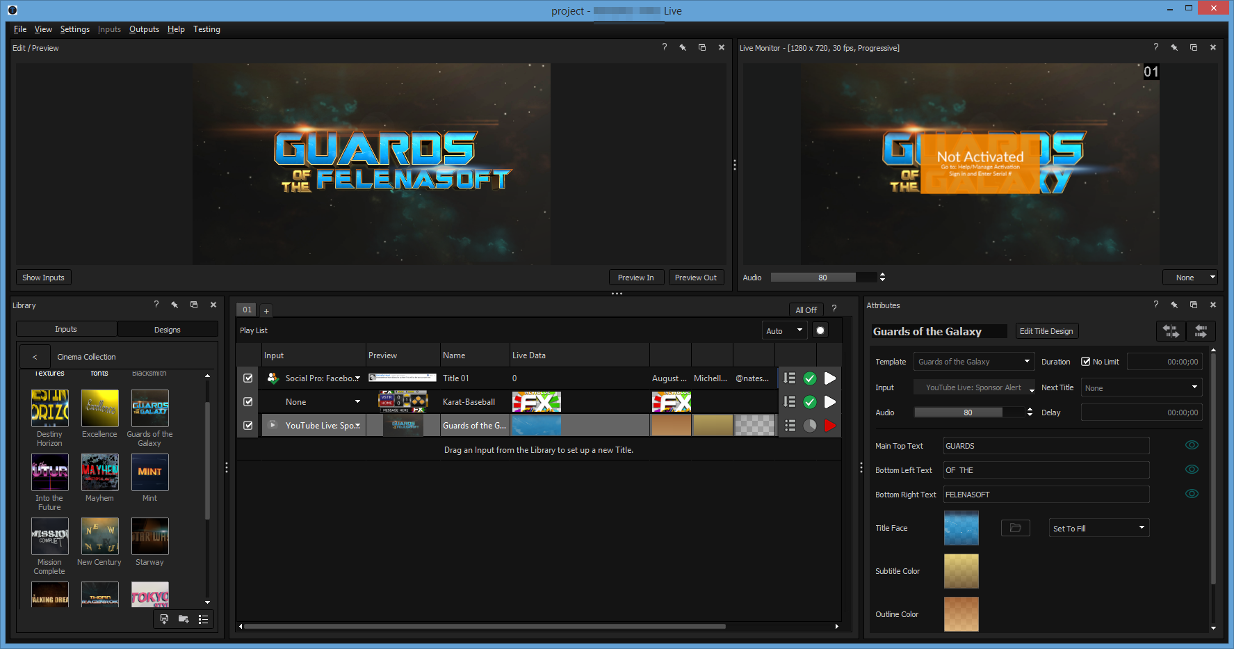Screen dimensions: 1234x649
Task: Play the Title 01 row
Action: point(830,378)
